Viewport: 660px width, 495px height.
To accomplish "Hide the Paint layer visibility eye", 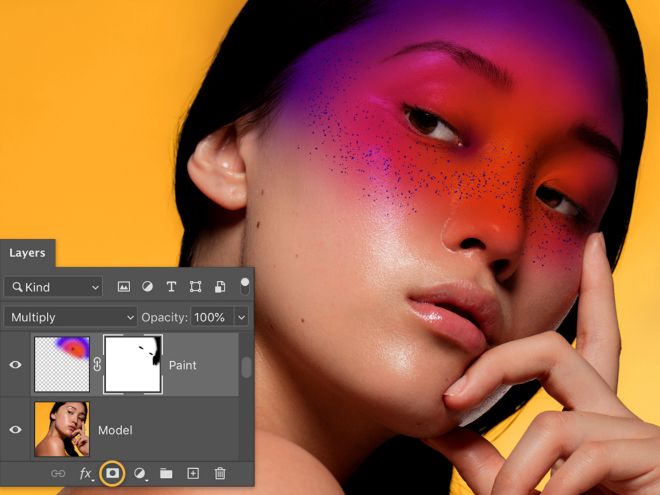I will point(15,365).
